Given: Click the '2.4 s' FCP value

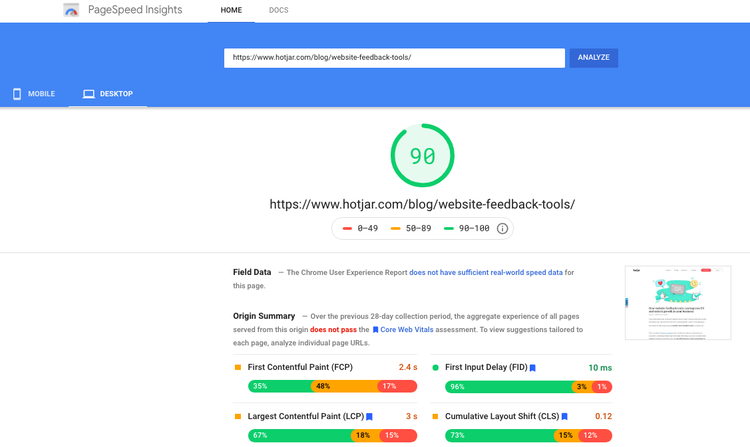Looking at the screenshot, I should 408,367.
